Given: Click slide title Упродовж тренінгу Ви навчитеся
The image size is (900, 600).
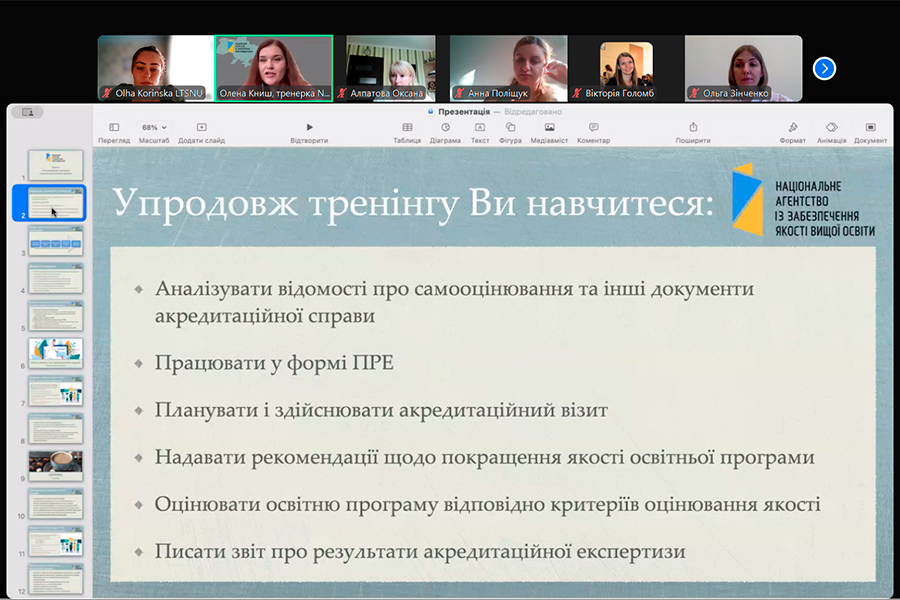Looking at the screenshot, I should pos(413,203).
